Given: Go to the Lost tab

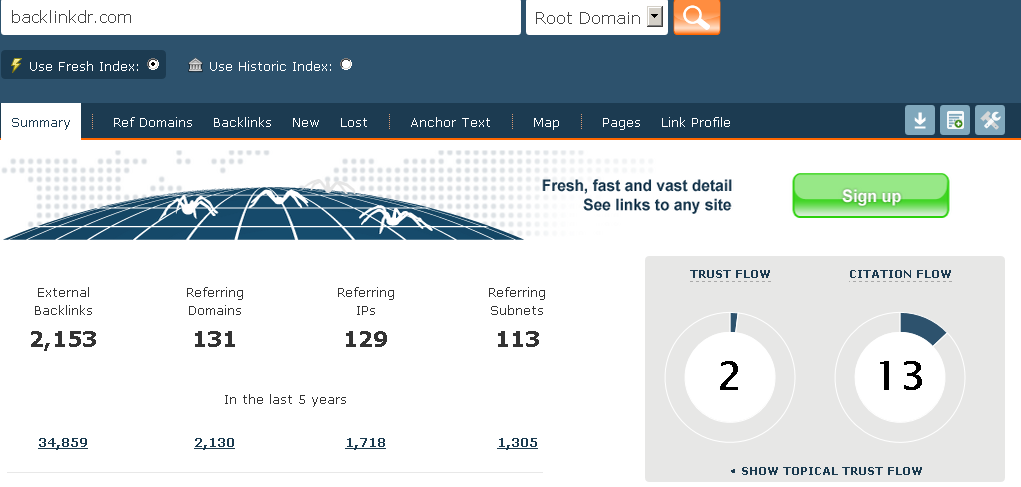Looking at the screenshot, I should pos(354,122).
